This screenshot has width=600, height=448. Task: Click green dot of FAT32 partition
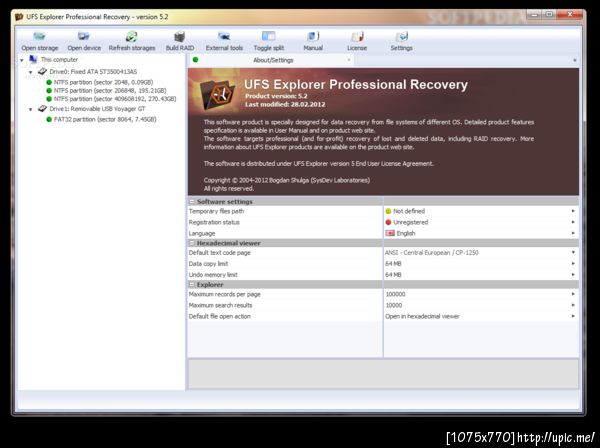tap(49, 119)
